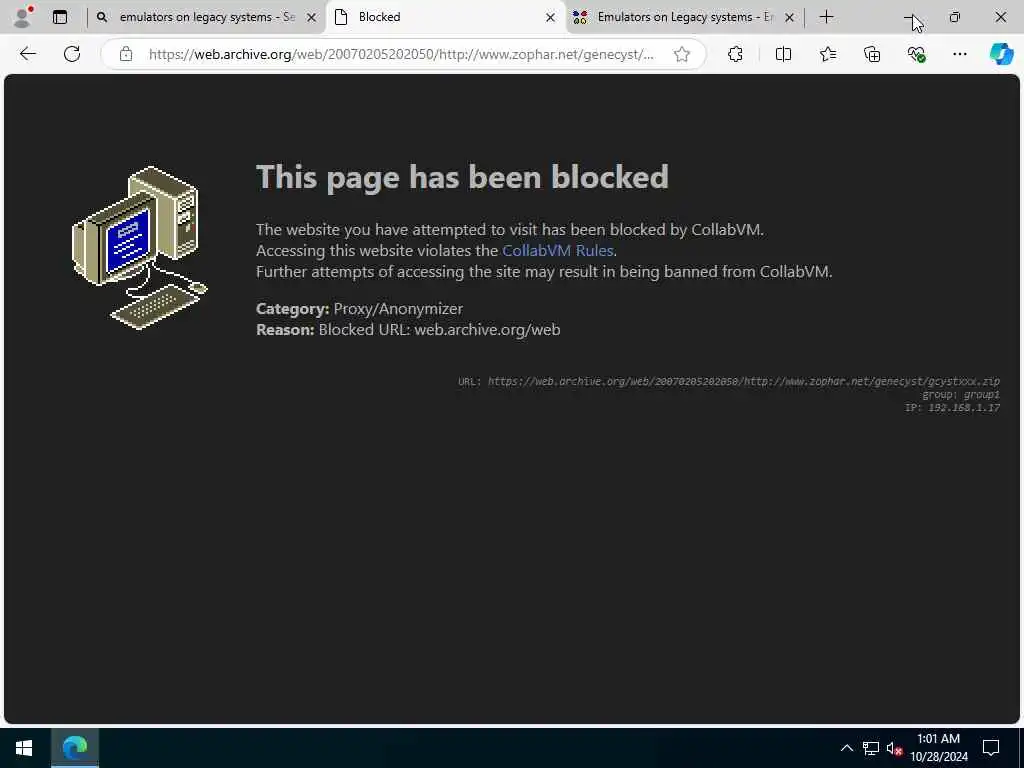The image size is (1024, 768).
Task: Open Browser essentials heart icon
Action: (x=916, y=54)
